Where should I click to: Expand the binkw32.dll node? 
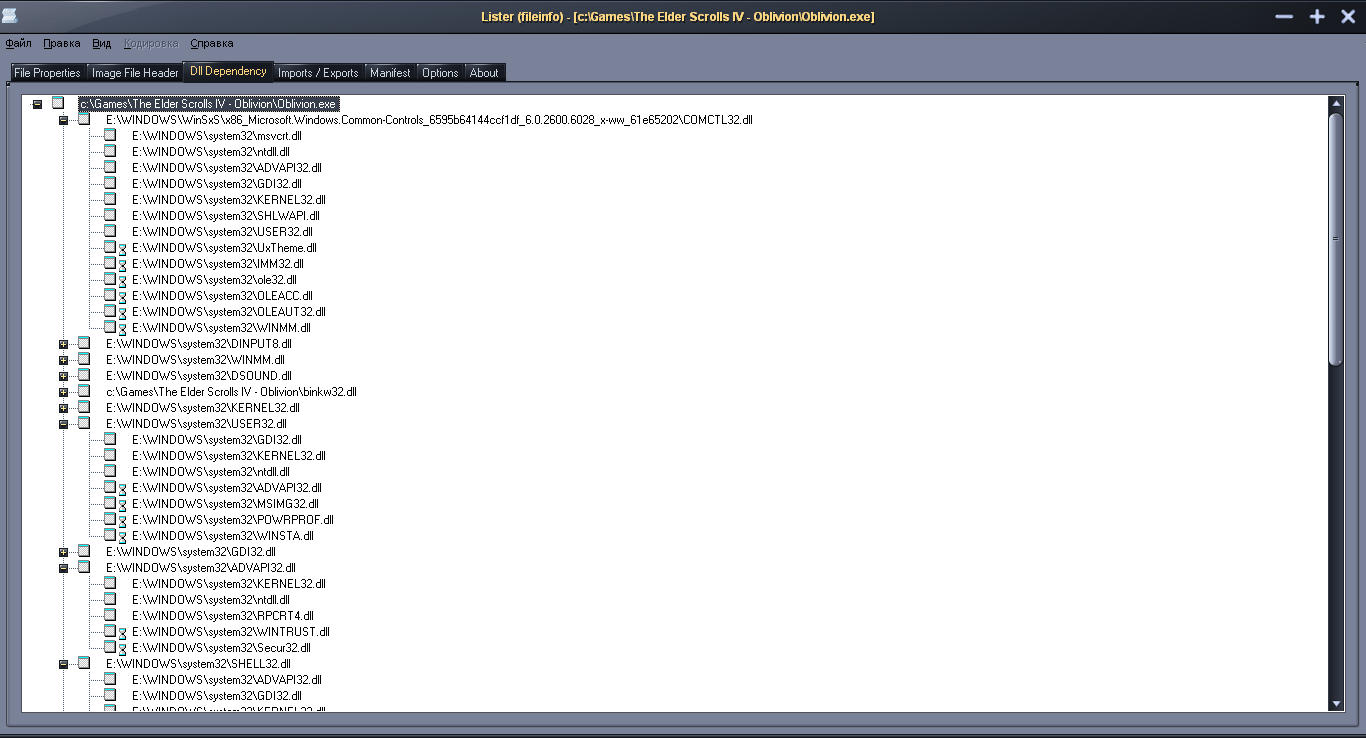point(63,391)
